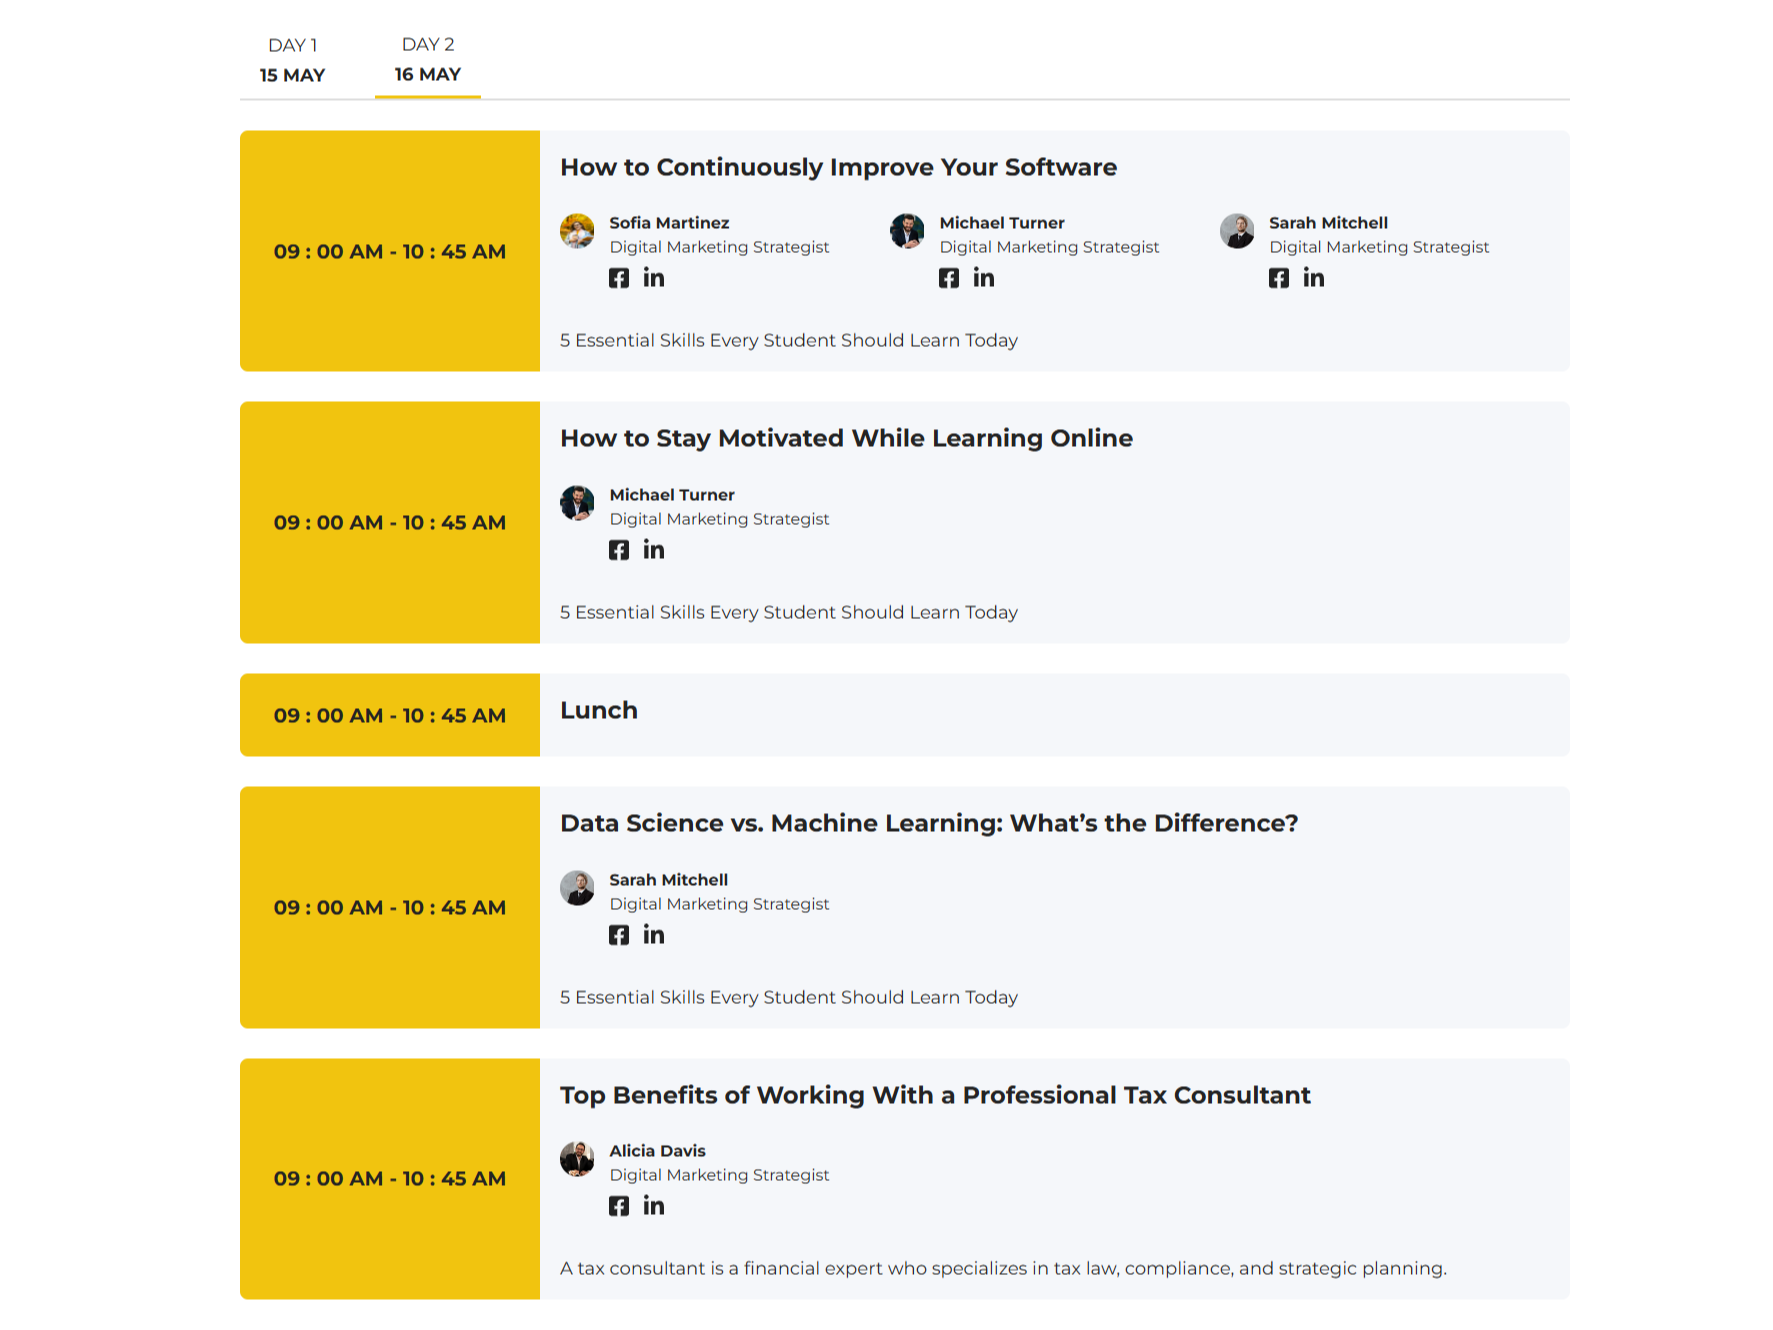
Task: Open 'Top Benefits of Working With a Professional Tax Consultant'
Action: (935, 1095)
